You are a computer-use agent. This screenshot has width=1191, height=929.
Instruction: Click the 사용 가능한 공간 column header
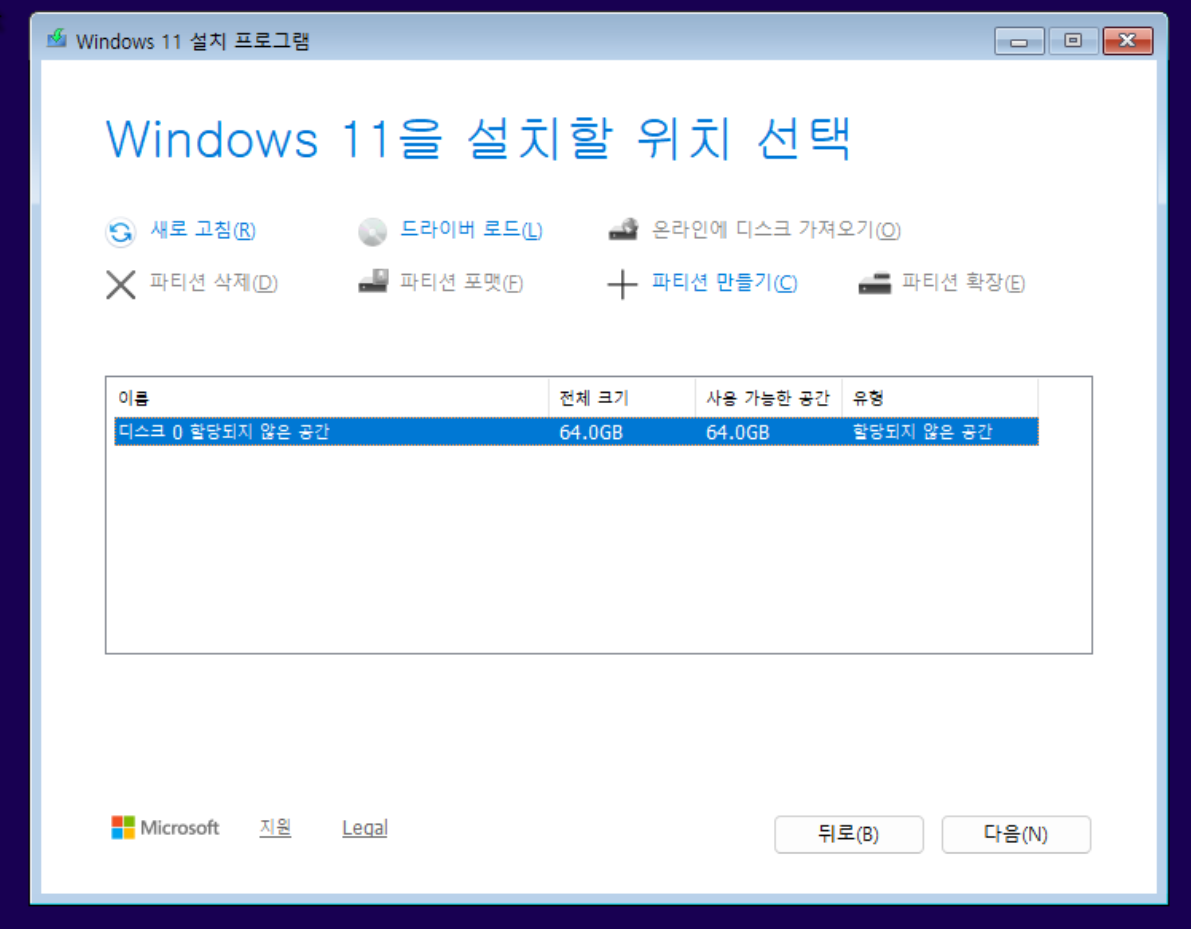(x=768, y=398)
